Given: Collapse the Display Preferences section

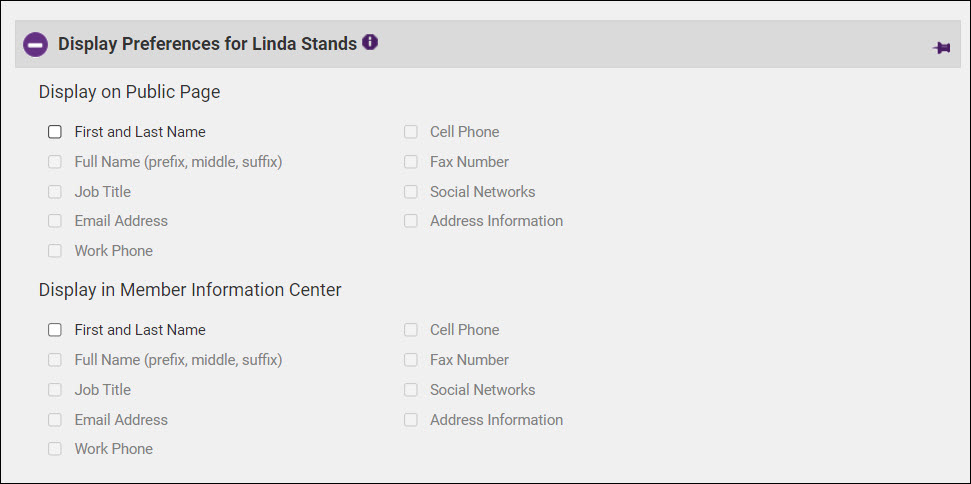Looking at the screenshot, I should click(x=36, y=45).
